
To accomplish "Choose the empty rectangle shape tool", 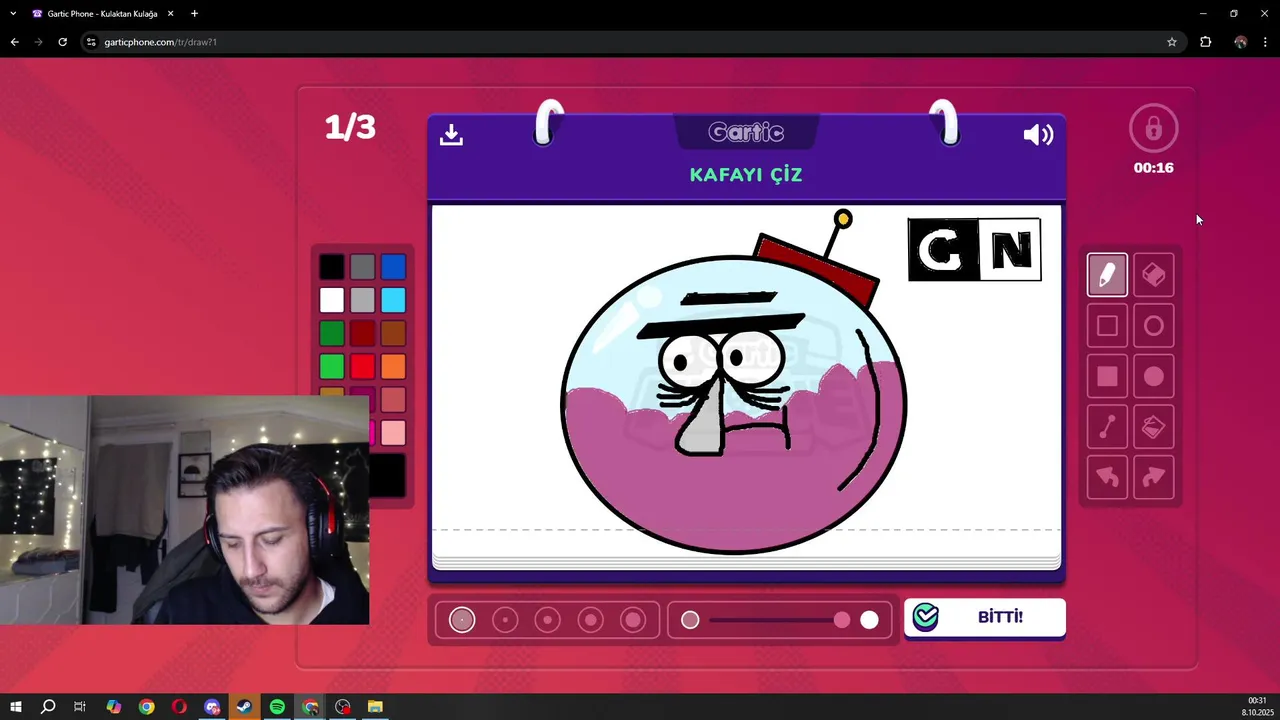I will coord(1107,326).
